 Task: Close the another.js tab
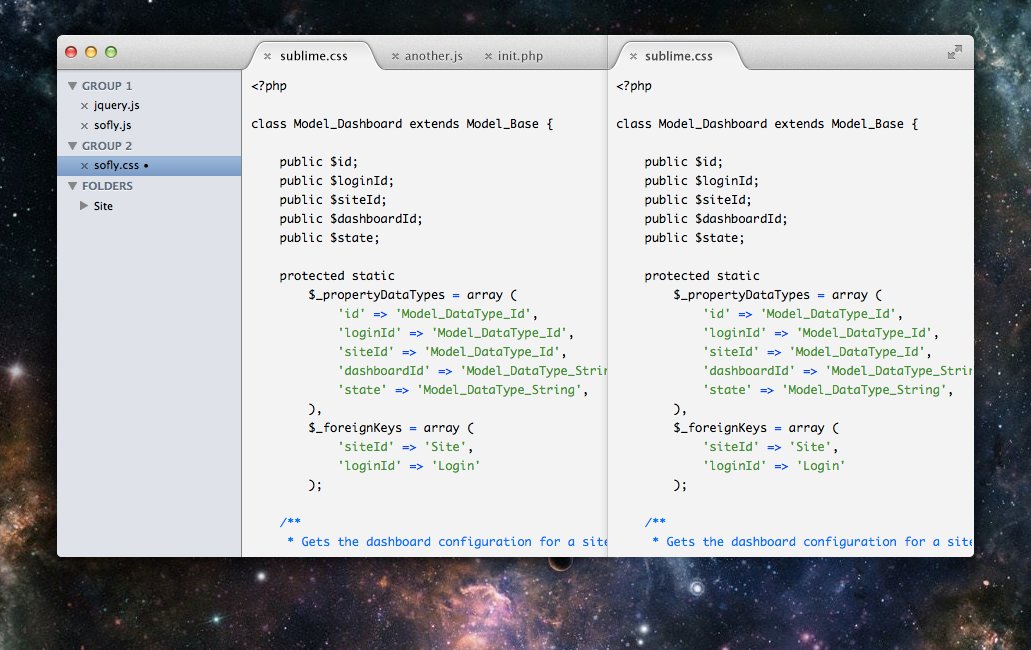395,57
